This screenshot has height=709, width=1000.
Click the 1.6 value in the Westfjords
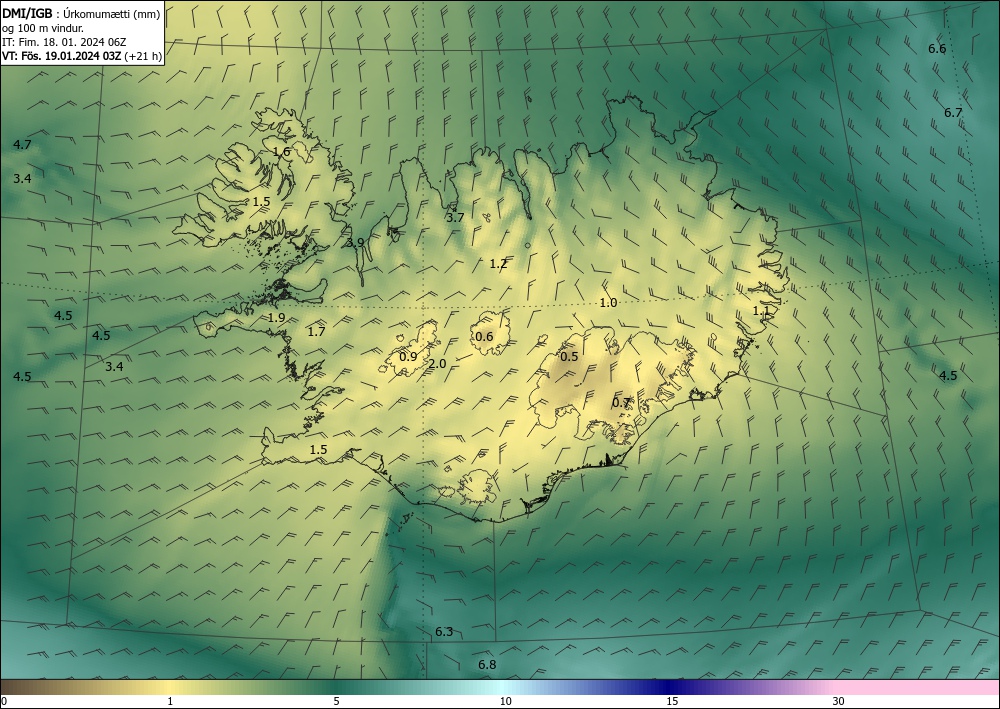click(281, 152)
